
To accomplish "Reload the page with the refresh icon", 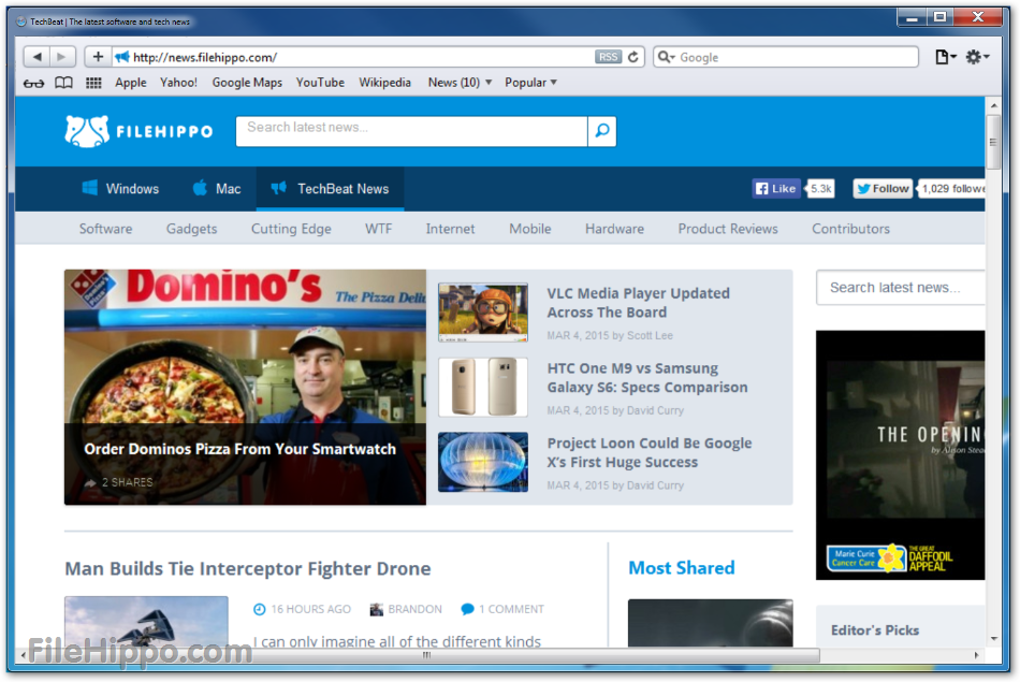I will click(x=633, y=57).
